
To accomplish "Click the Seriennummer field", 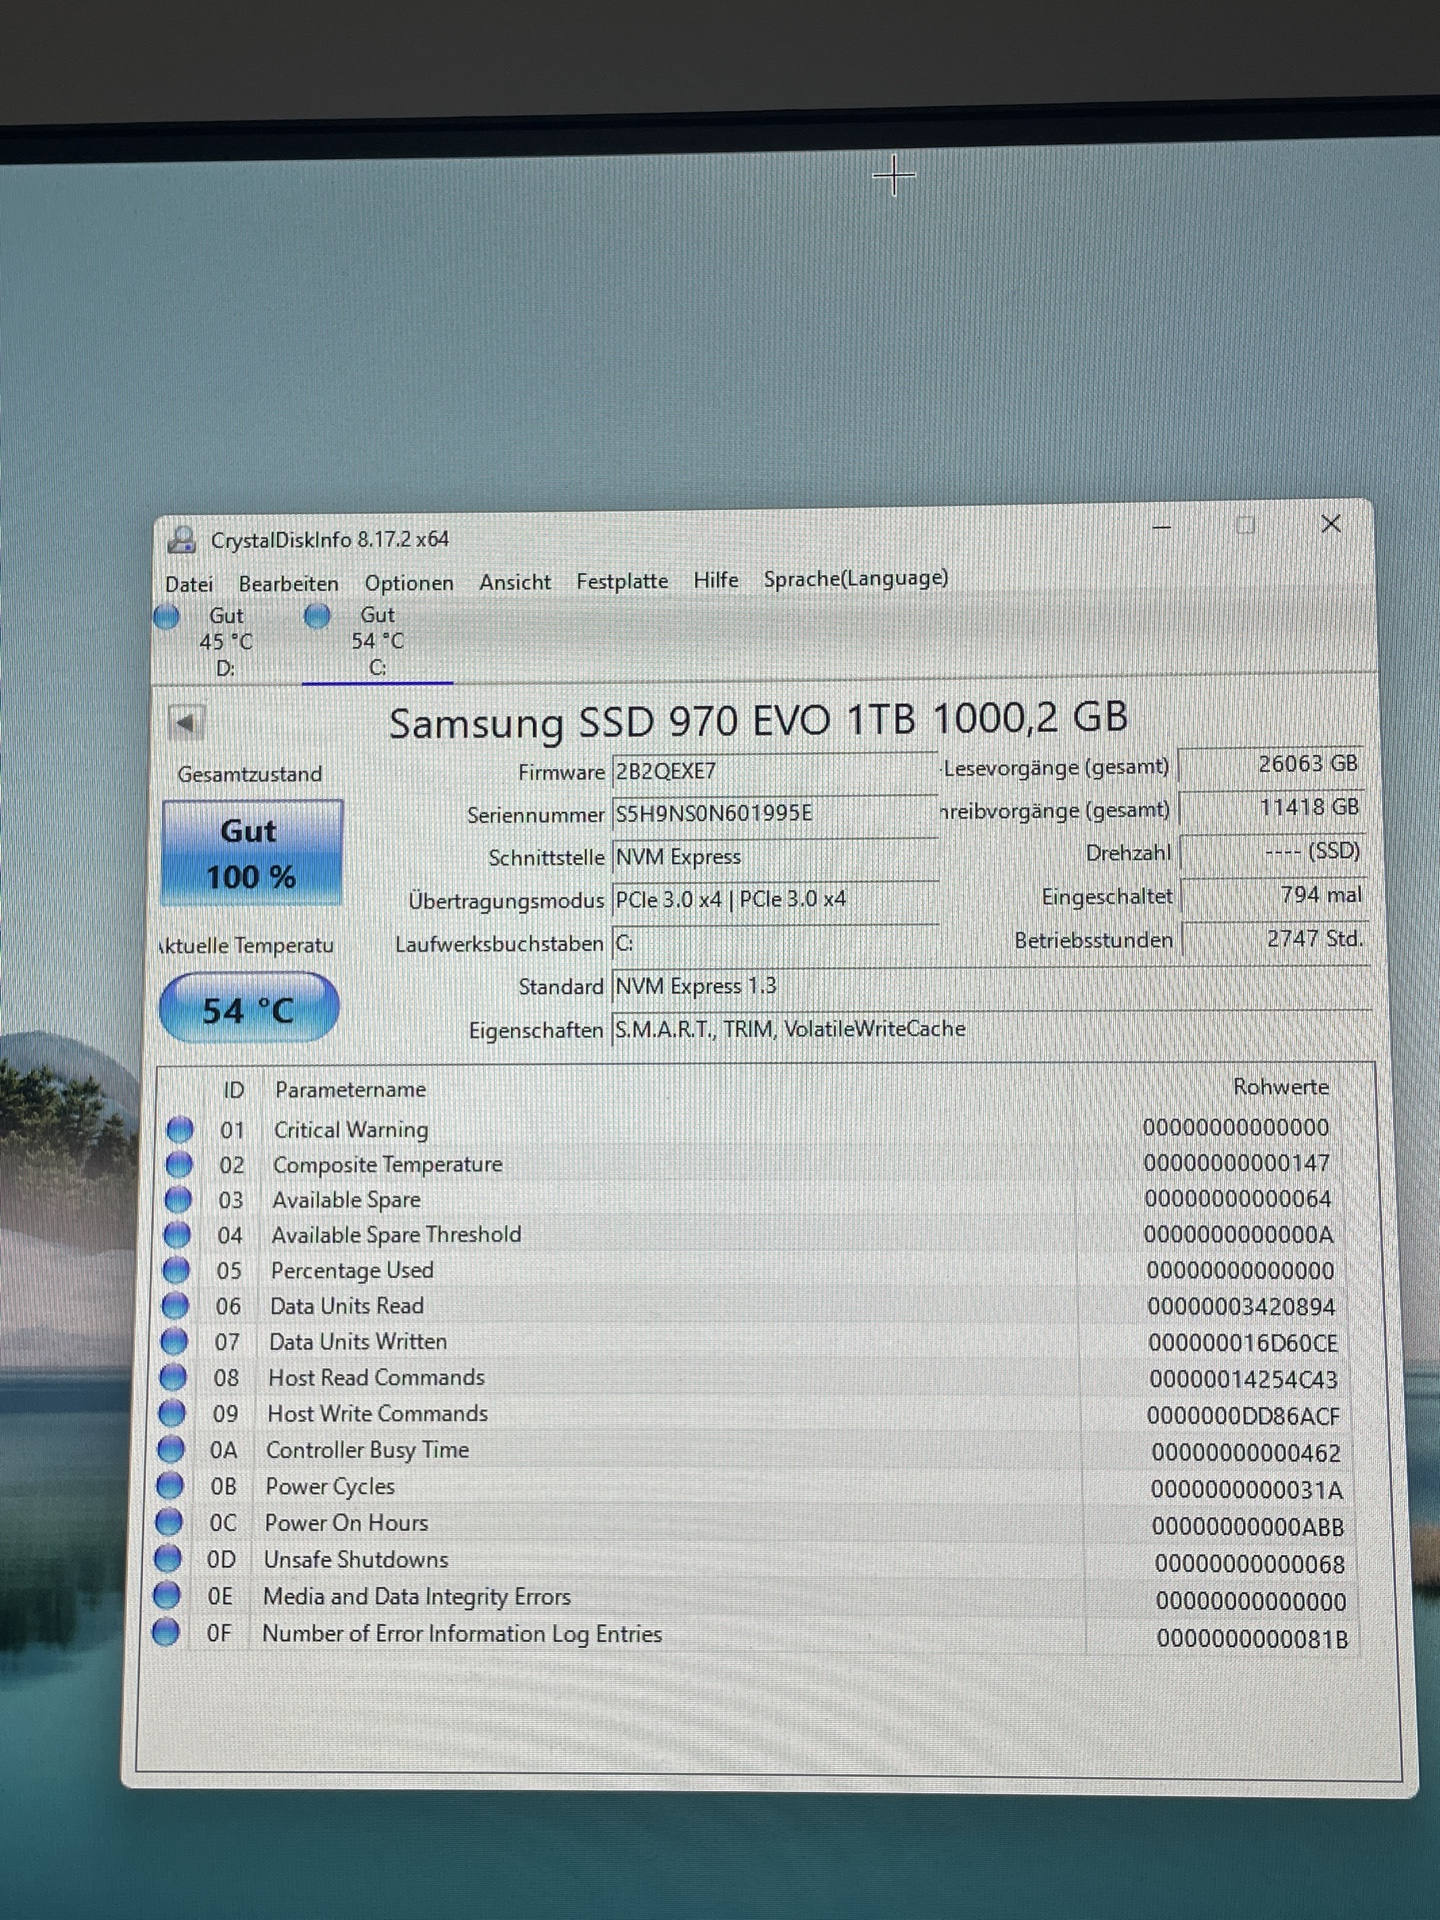I will (774, 813).
